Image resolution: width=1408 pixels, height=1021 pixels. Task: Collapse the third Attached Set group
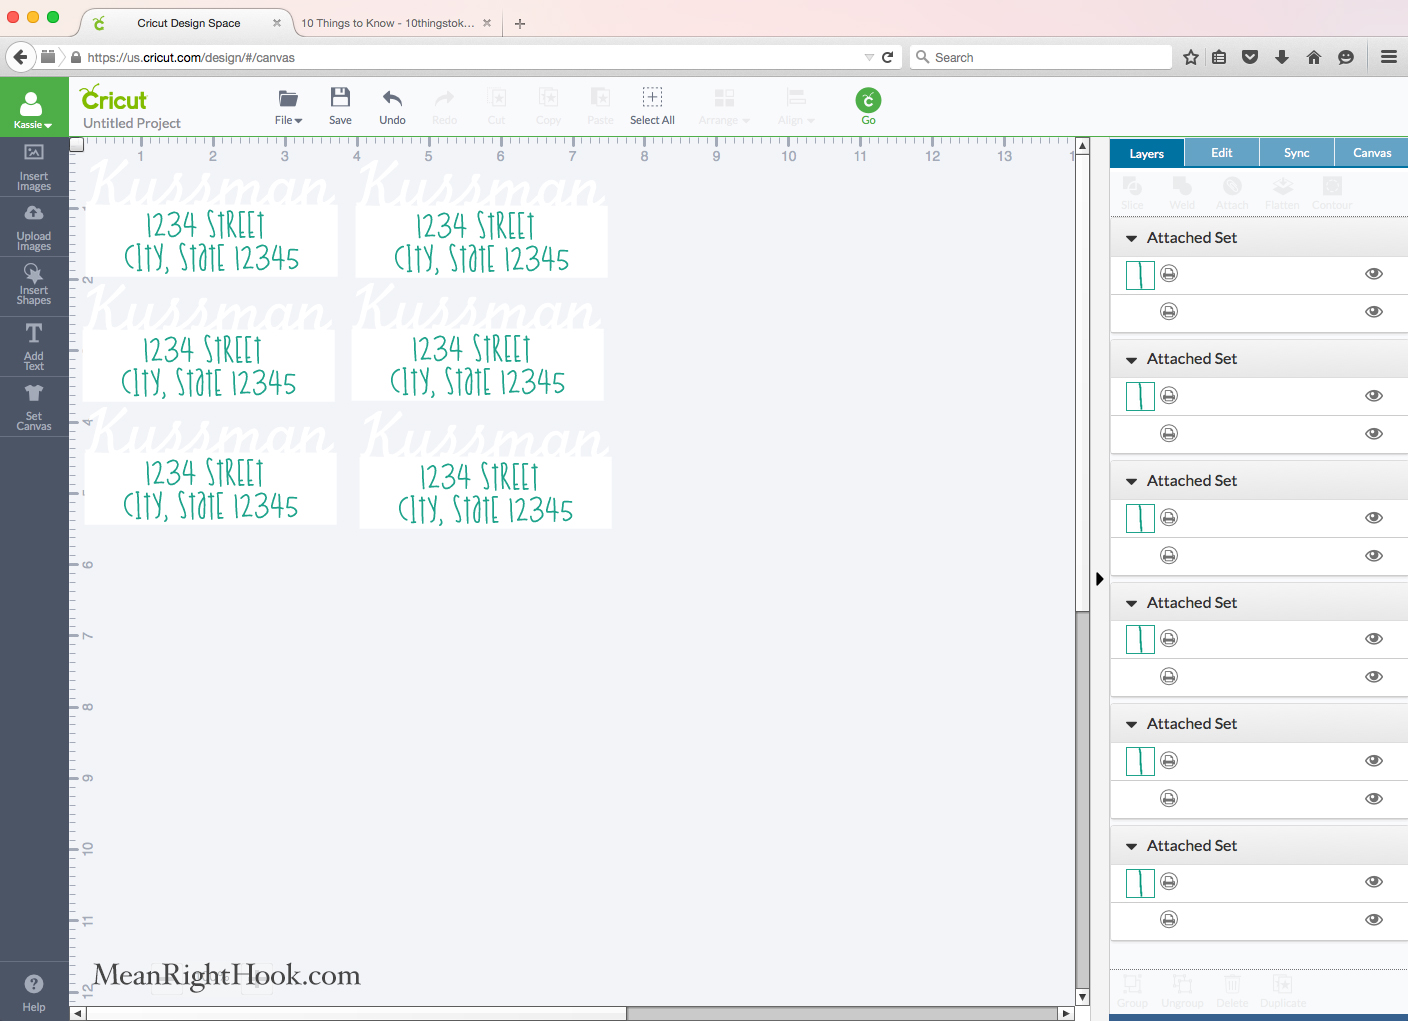tap(1131, 482)
